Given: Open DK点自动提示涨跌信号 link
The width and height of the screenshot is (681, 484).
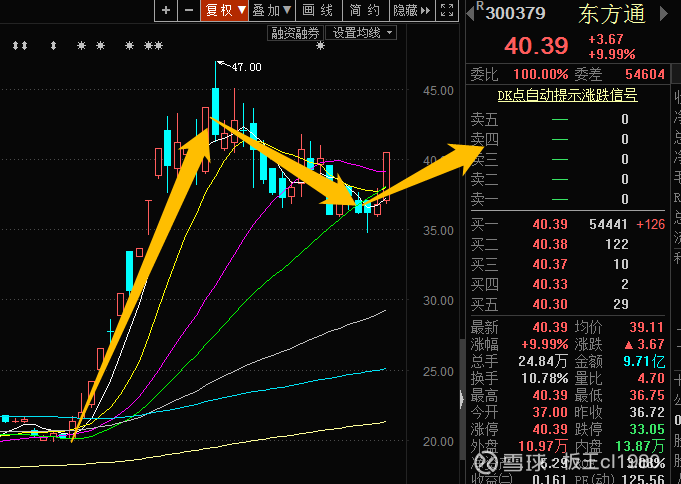Looking at the screenshot, I should tap(567, 95).
